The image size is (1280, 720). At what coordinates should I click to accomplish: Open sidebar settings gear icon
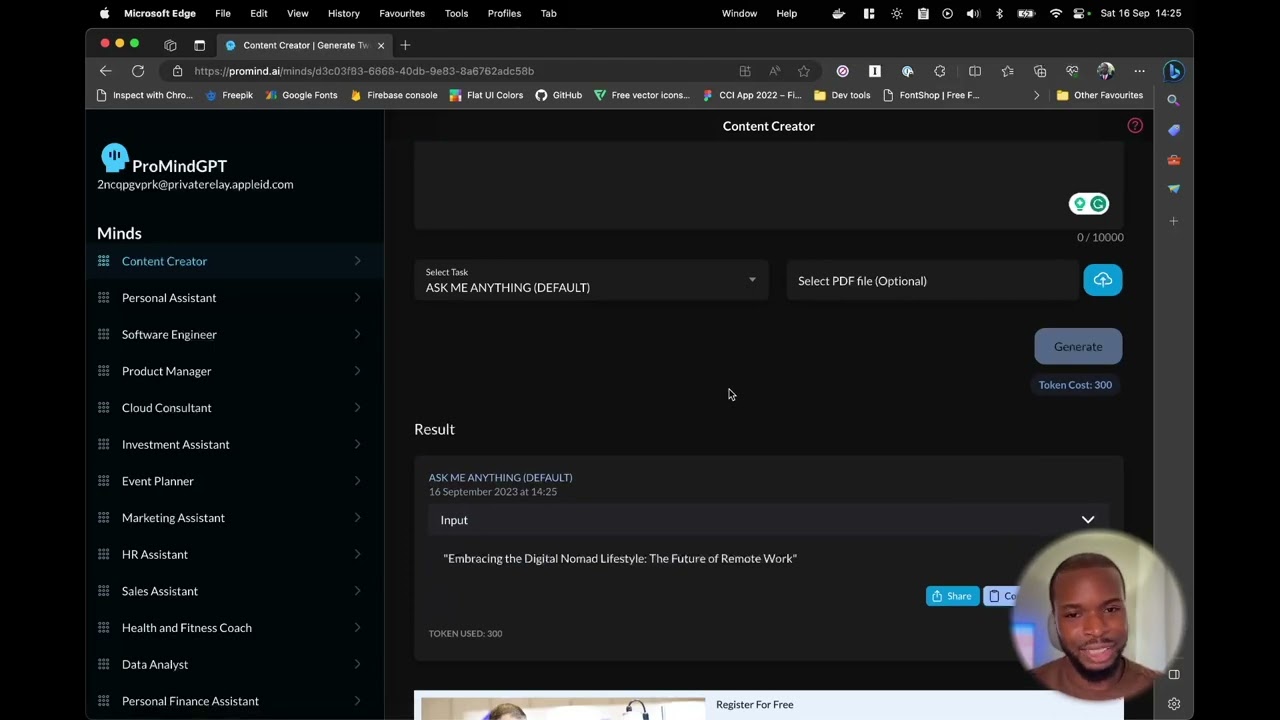[x=1174, y=704]
